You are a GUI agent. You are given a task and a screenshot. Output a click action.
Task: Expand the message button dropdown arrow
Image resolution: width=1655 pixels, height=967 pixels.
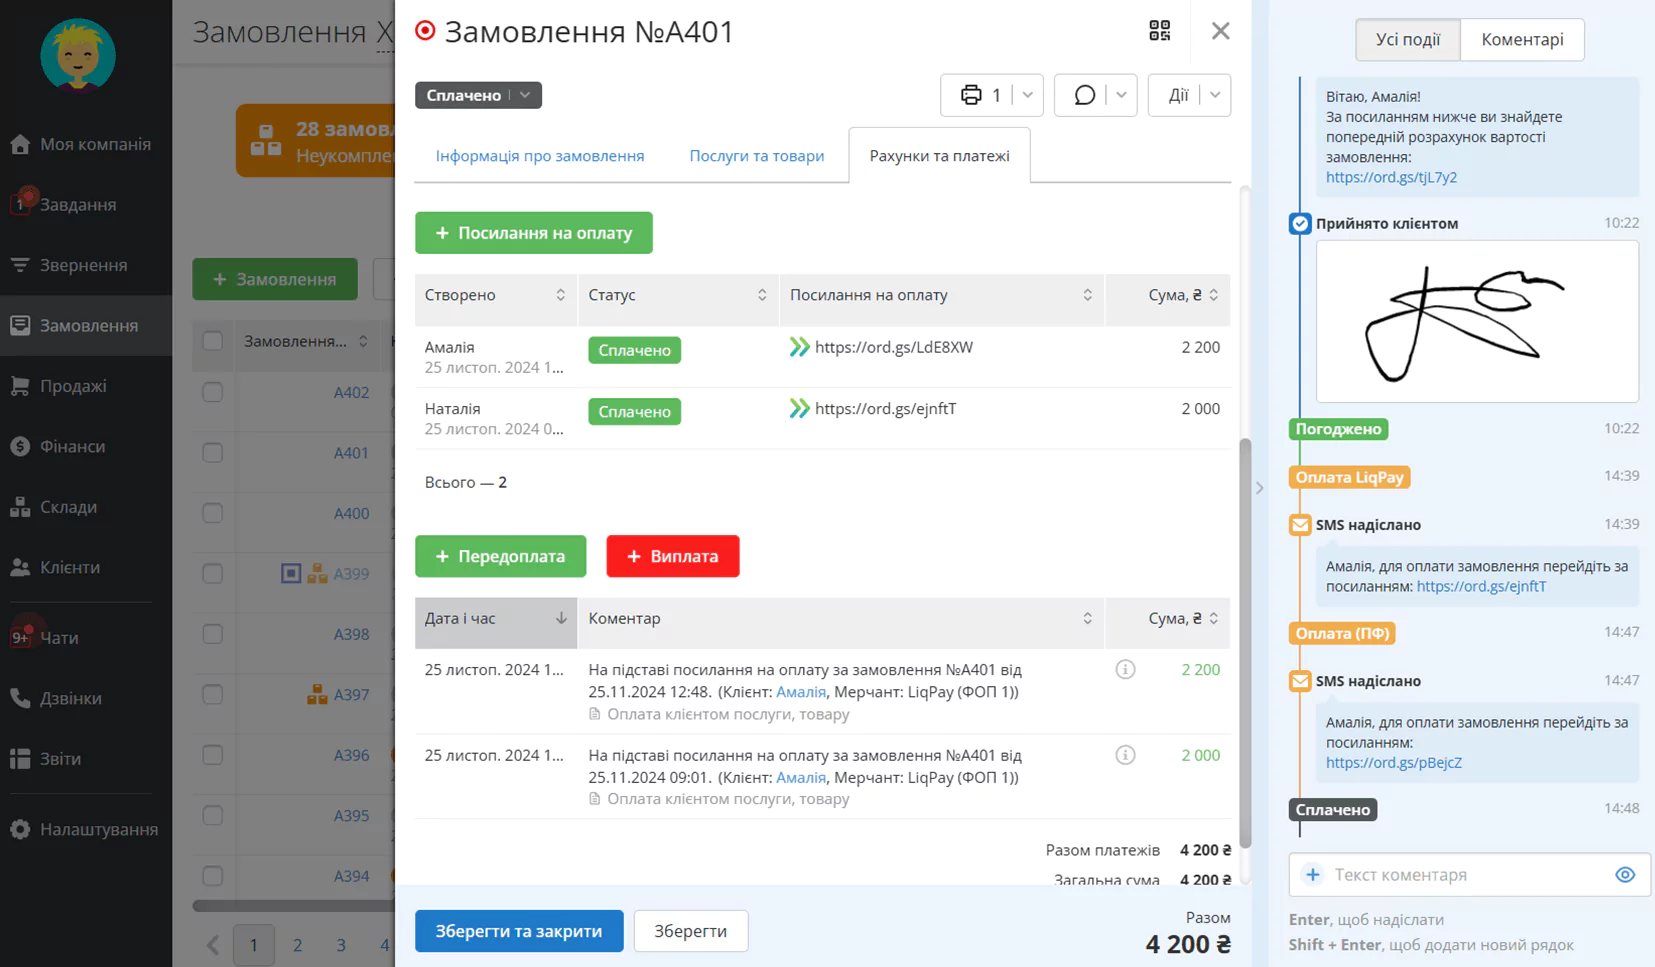pyautogui.click(x=1122, y=95)
